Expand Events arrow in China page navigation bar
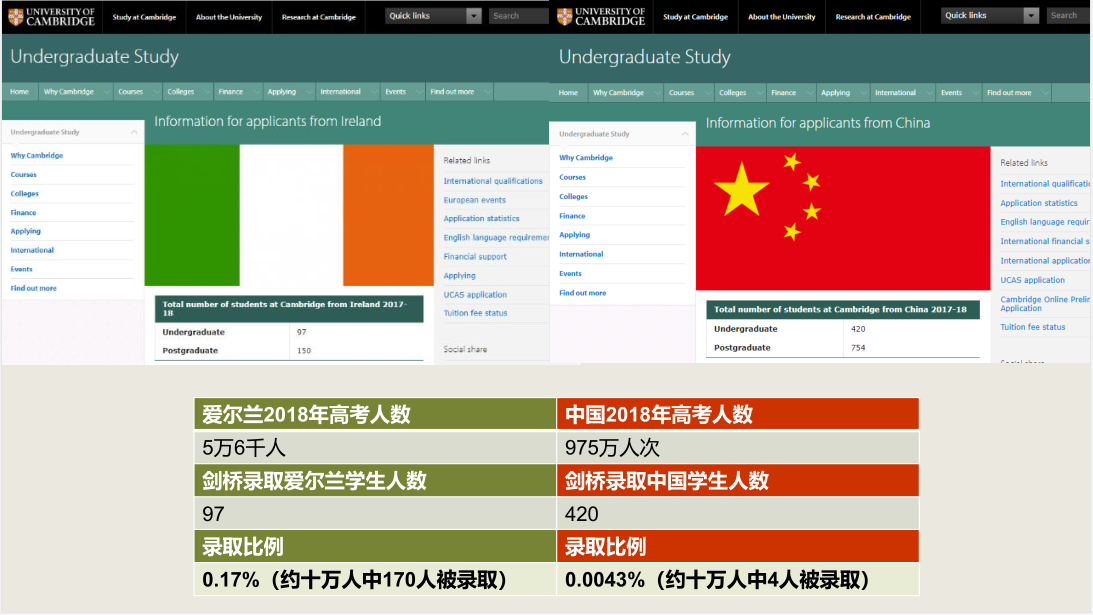The image size is (1093, 615). pos(975,92)
